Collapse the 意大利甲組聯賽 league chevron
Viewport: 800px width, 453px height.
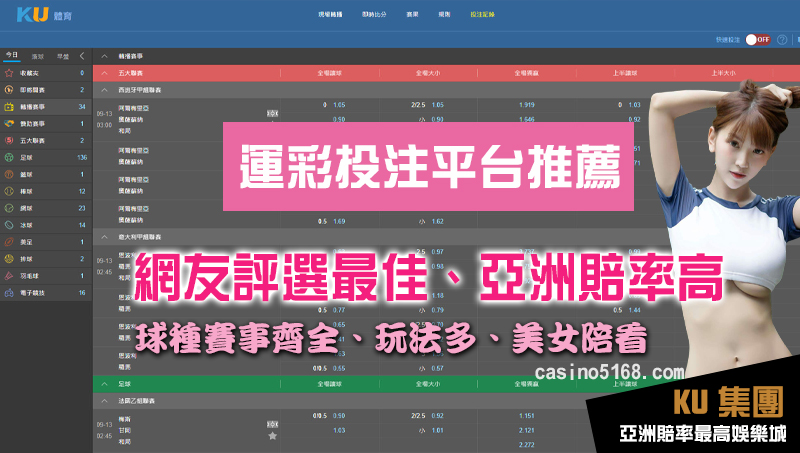point(104,237)
